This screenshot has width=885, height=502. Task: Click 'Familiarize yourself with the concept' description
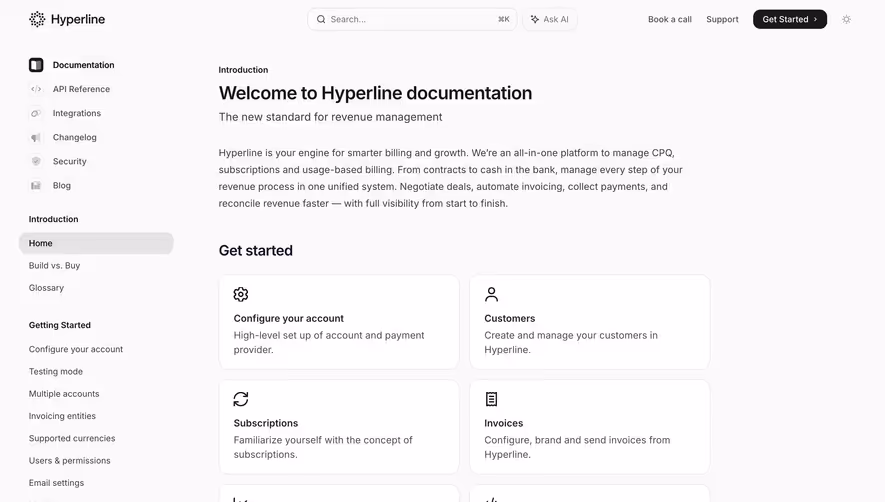tap(323, 447)
